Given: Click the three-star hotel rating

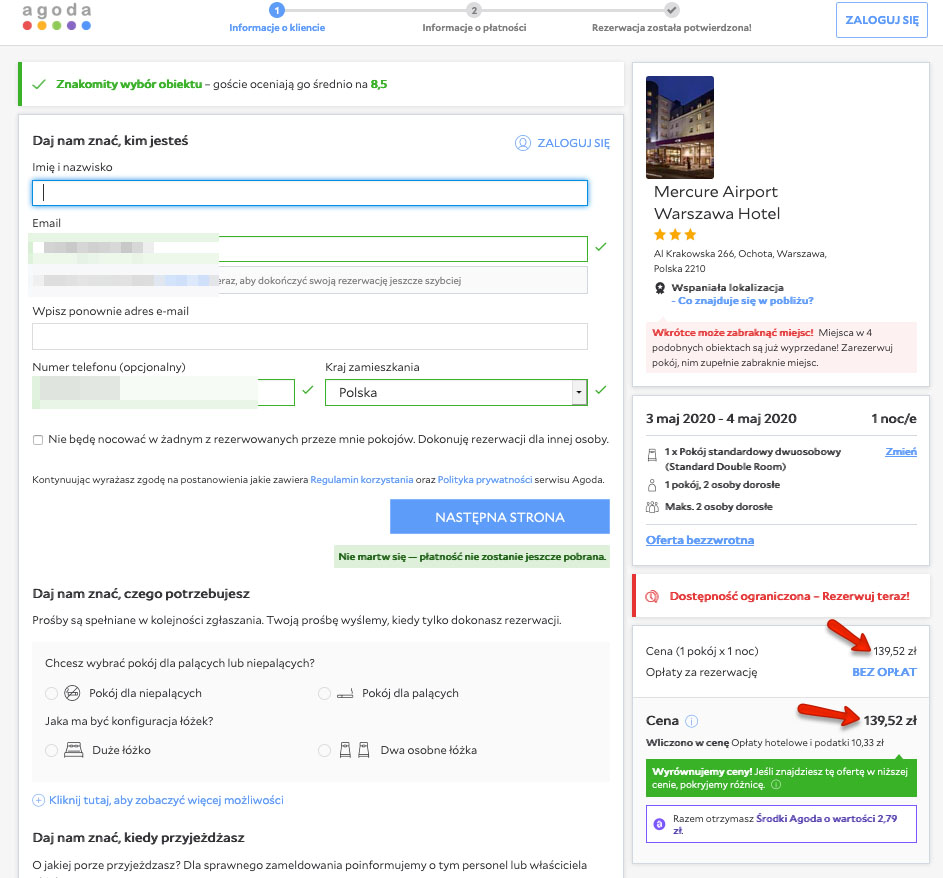Looking at the screenshot, I should click(675, 235).
